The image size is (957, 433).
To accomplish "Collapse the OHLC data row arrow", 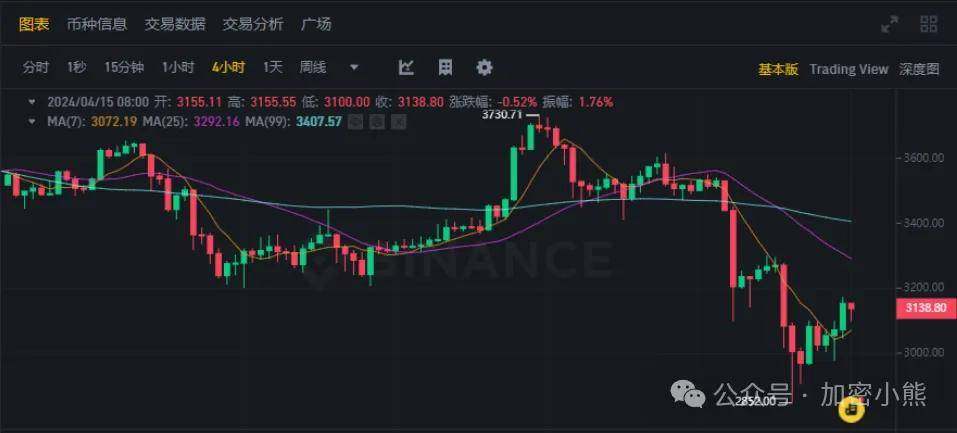I will [x=32, y=101].
